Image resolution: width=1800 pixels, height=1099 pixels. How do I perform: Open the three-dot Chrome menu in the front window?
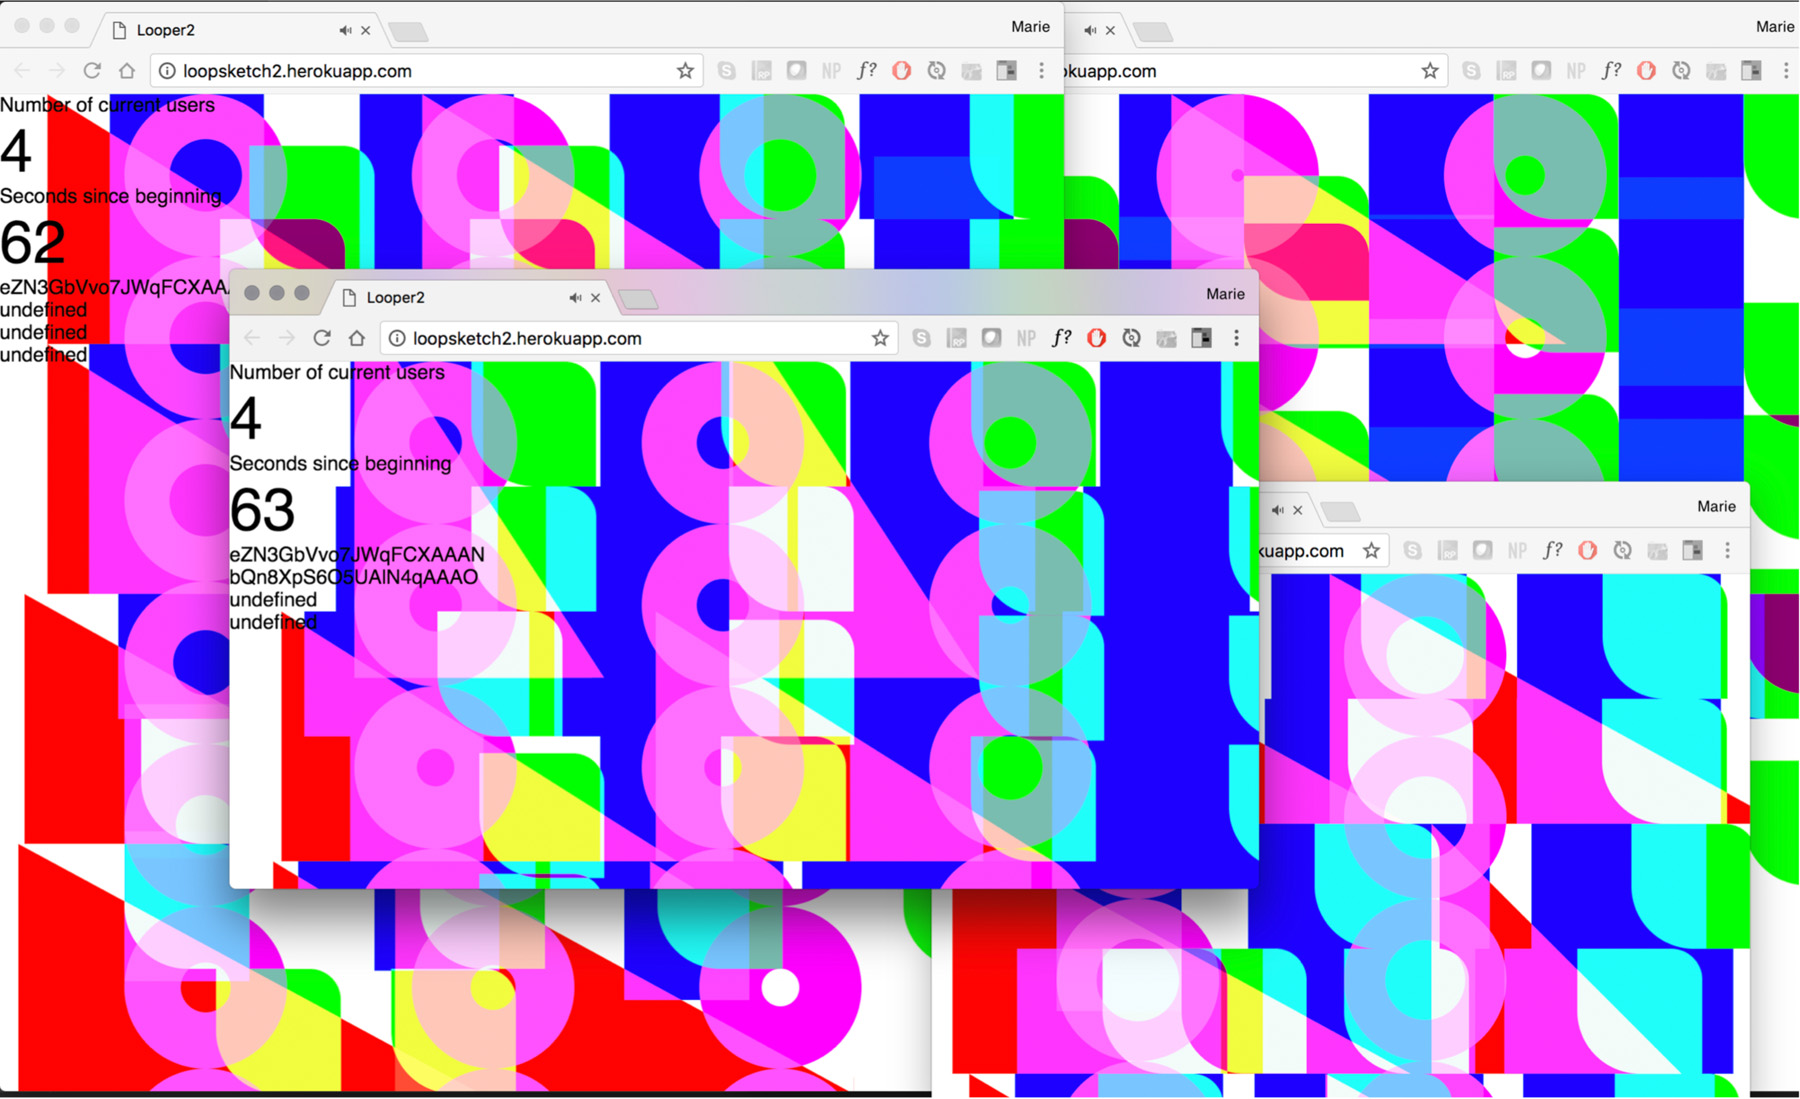tap(1237, 338)
